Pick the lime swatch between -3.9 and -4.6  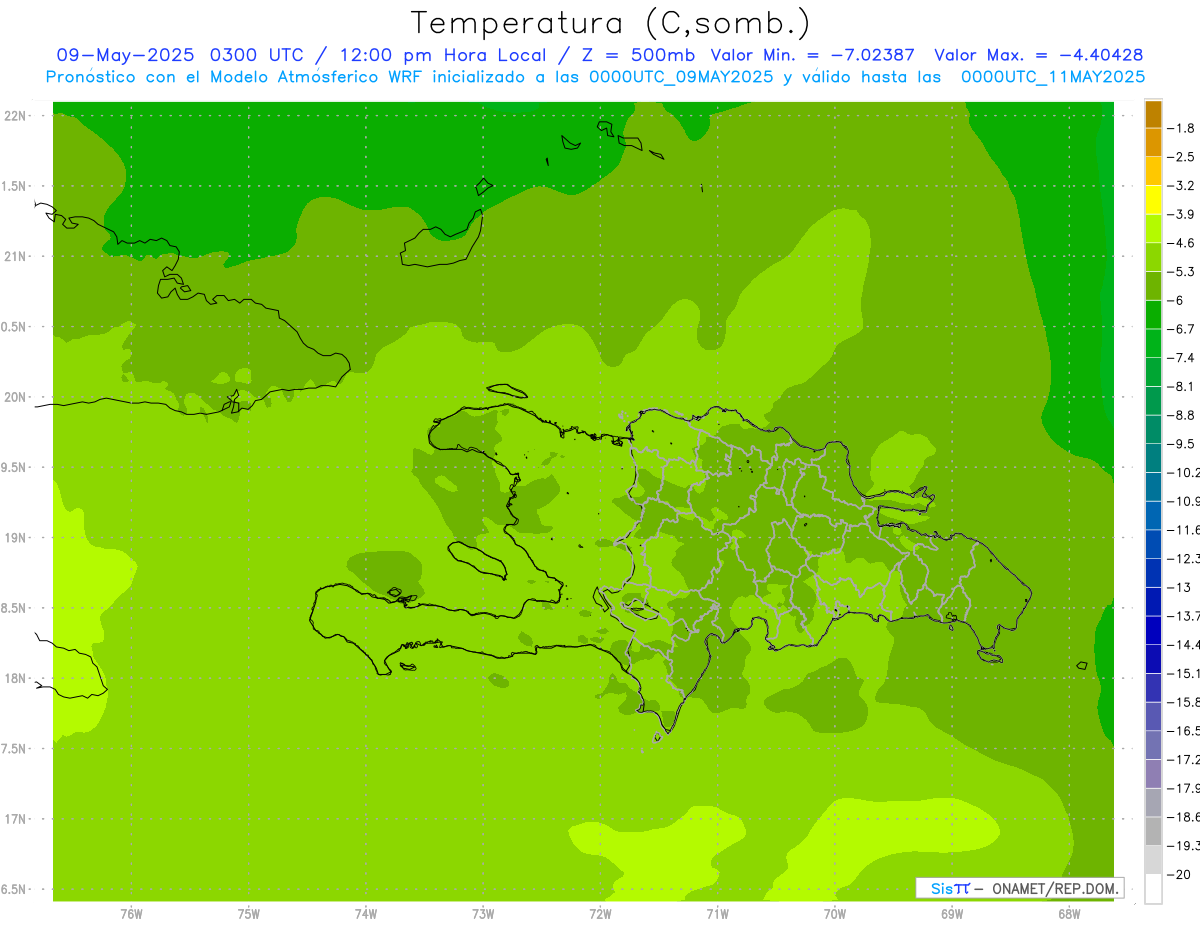point(1153,229)
